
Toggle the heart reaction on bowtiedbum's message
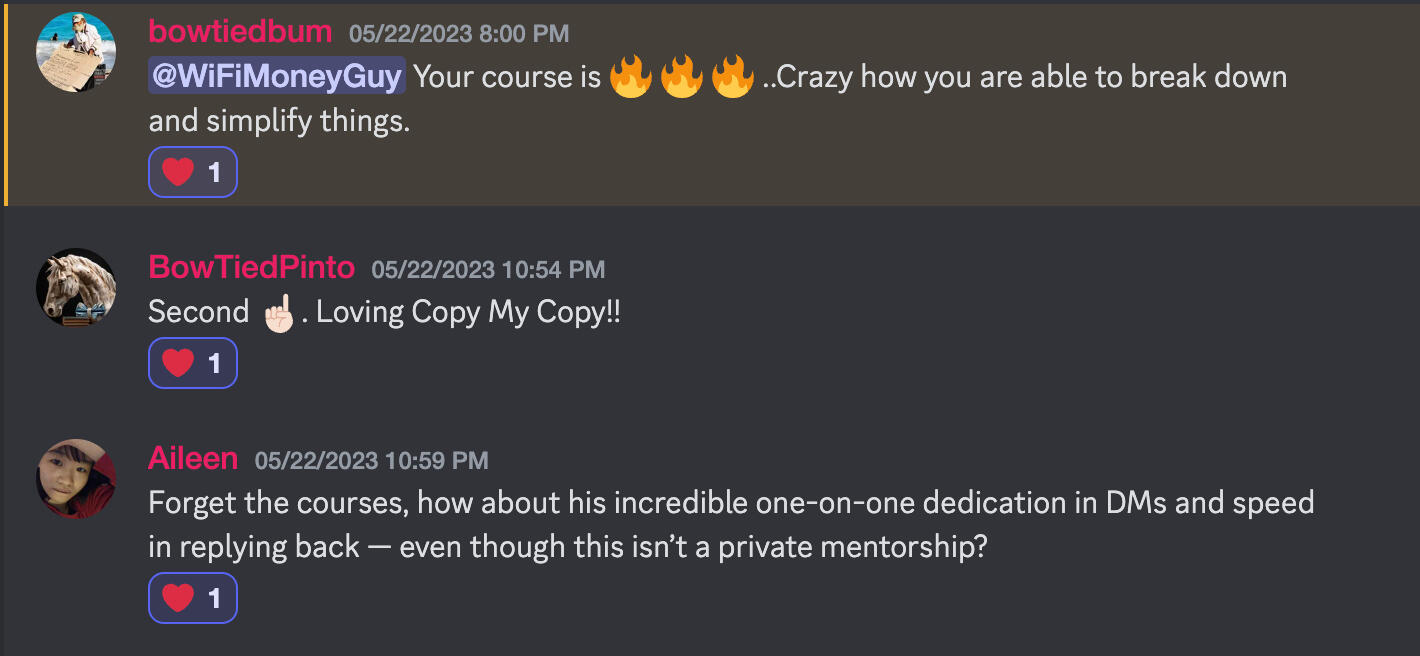(193, 172)
